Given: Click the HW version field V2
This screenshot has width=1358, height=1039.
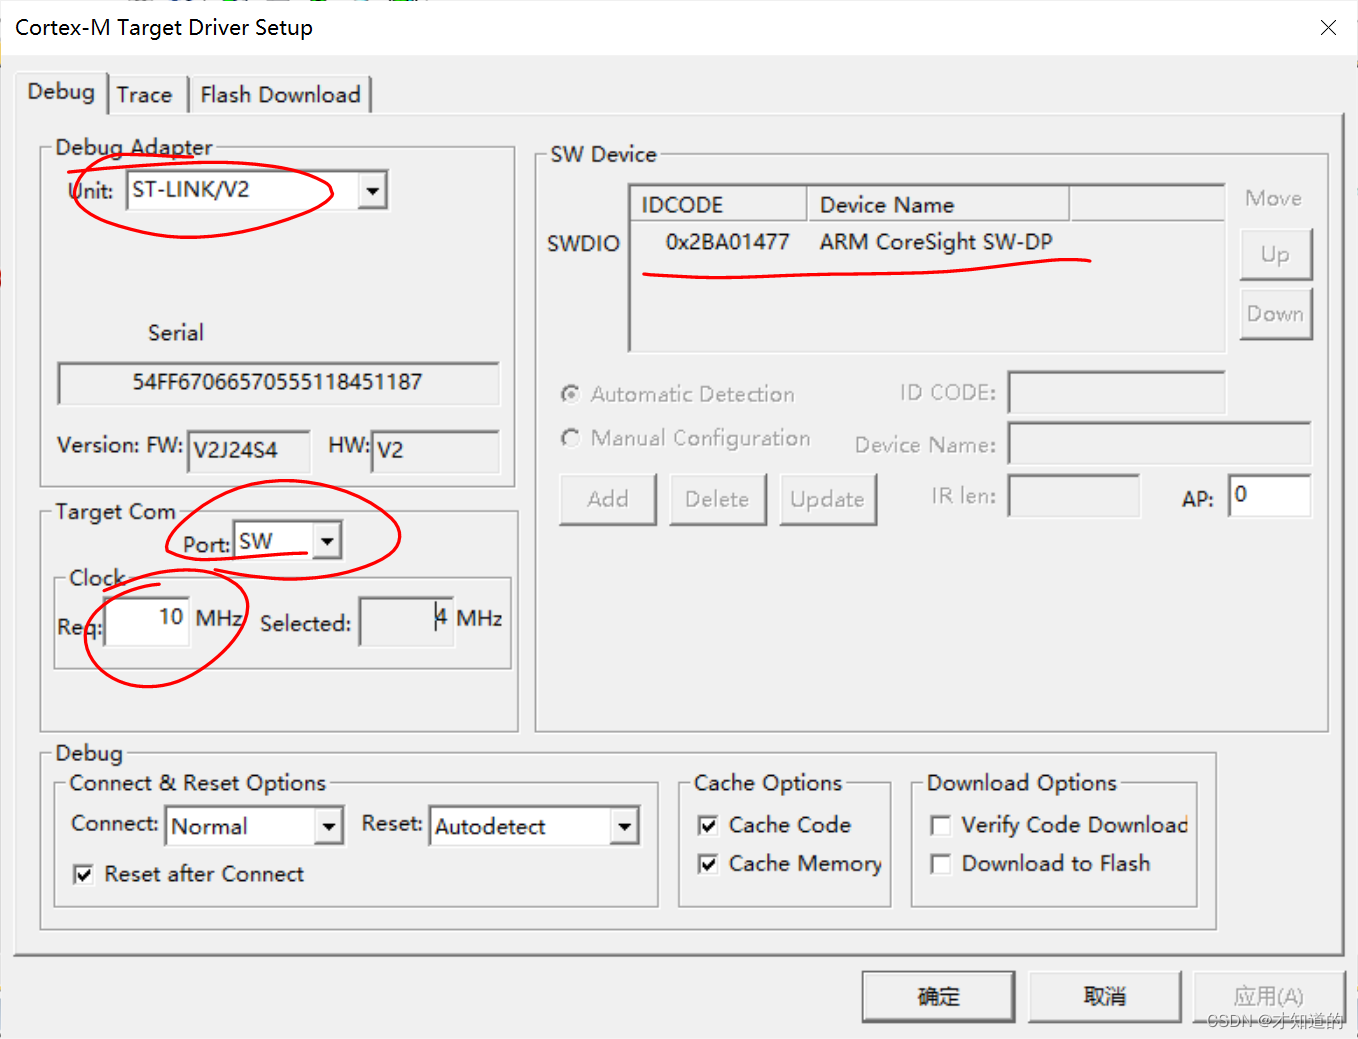Looking at the screenshot, I should [434, 451].
